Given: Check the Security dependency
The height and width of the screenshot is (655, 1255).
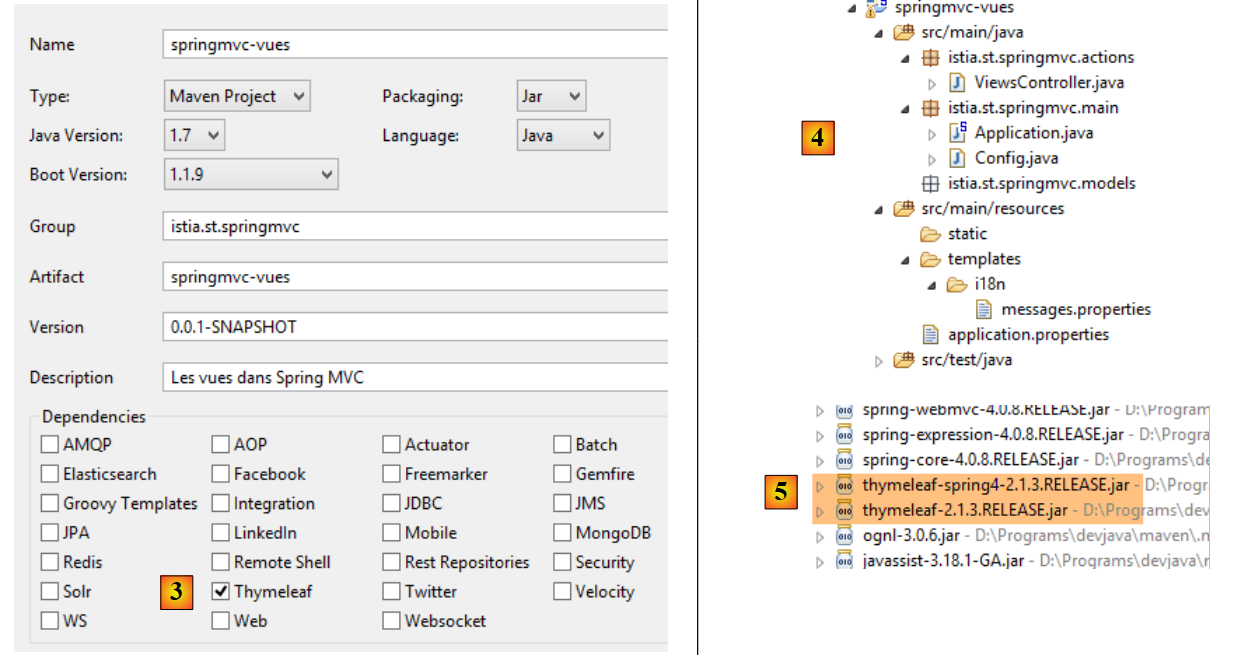Looking at the screenshot, I should [x=562, y=562].
